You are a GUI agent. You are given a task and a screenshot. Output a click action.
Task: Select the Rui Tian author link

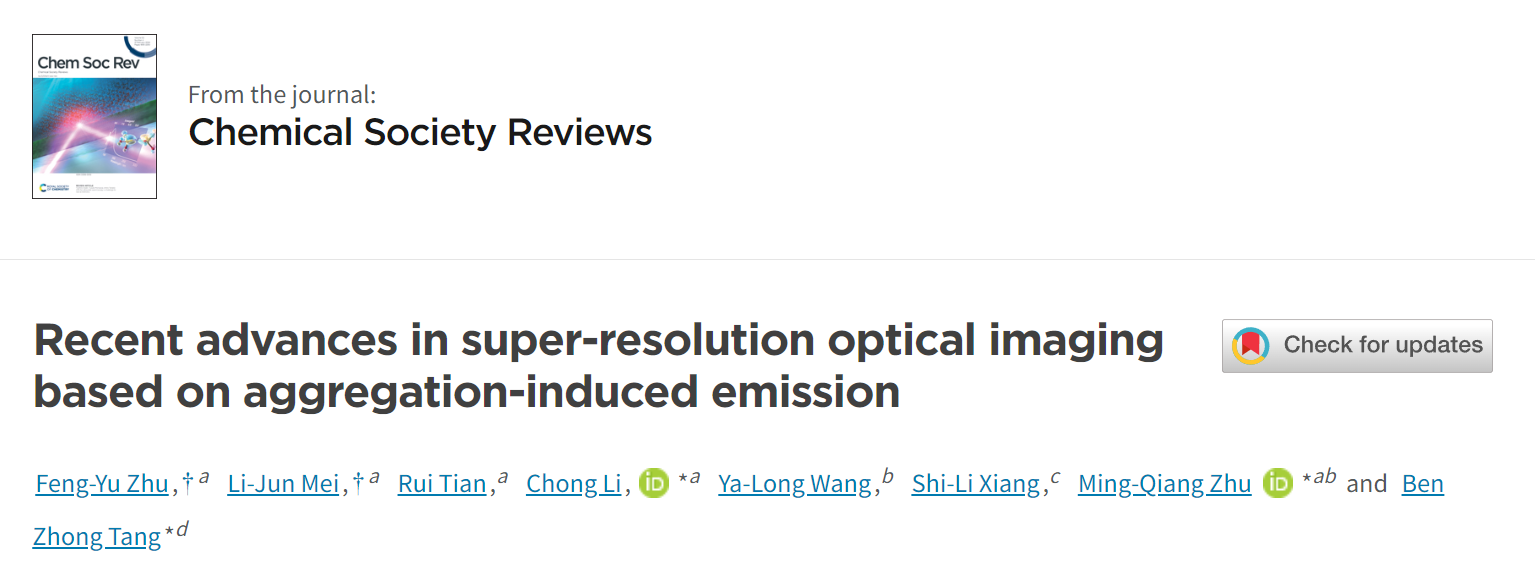coord(442,484)
